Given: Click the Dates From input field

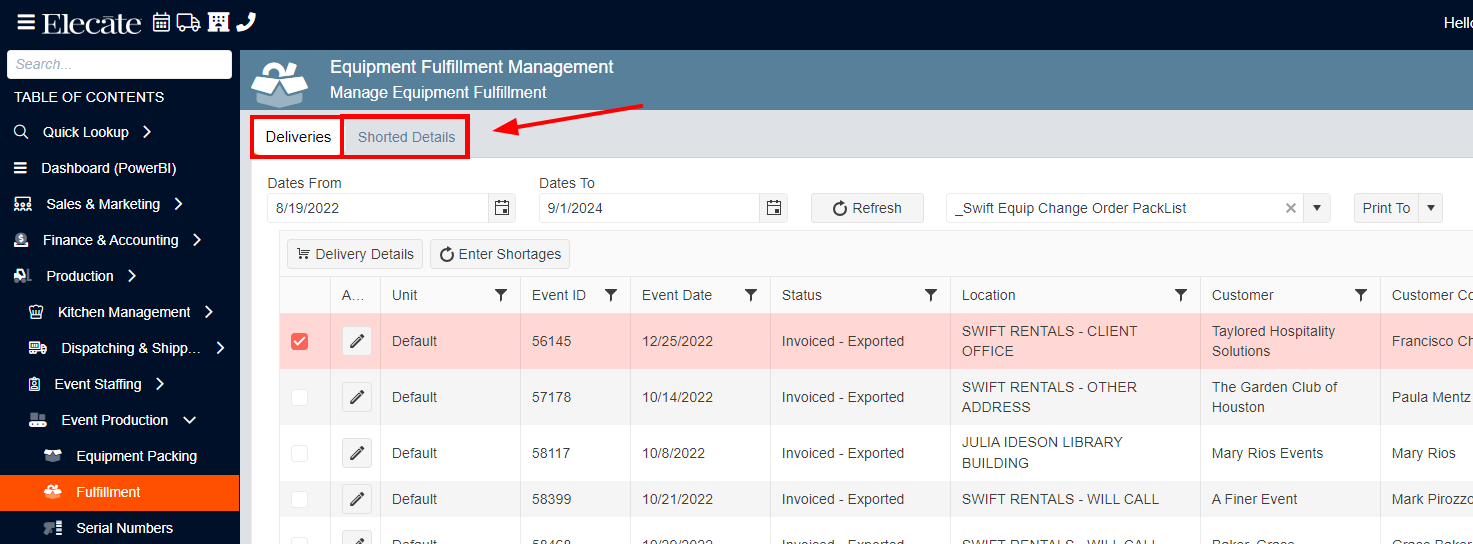Looking at the screenshot, I should (x=378, y=208).
